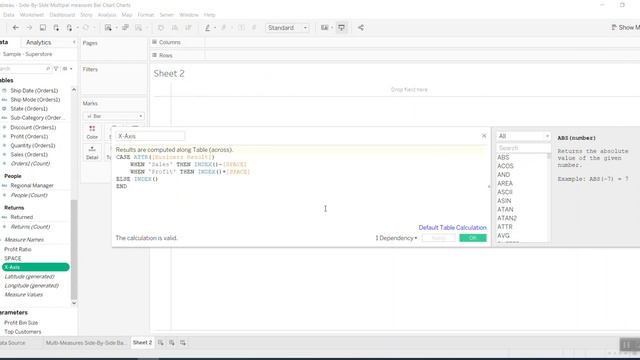640x360 pixels.
Task: Click the Undo back arrow in toolbar
Action: 16,28
